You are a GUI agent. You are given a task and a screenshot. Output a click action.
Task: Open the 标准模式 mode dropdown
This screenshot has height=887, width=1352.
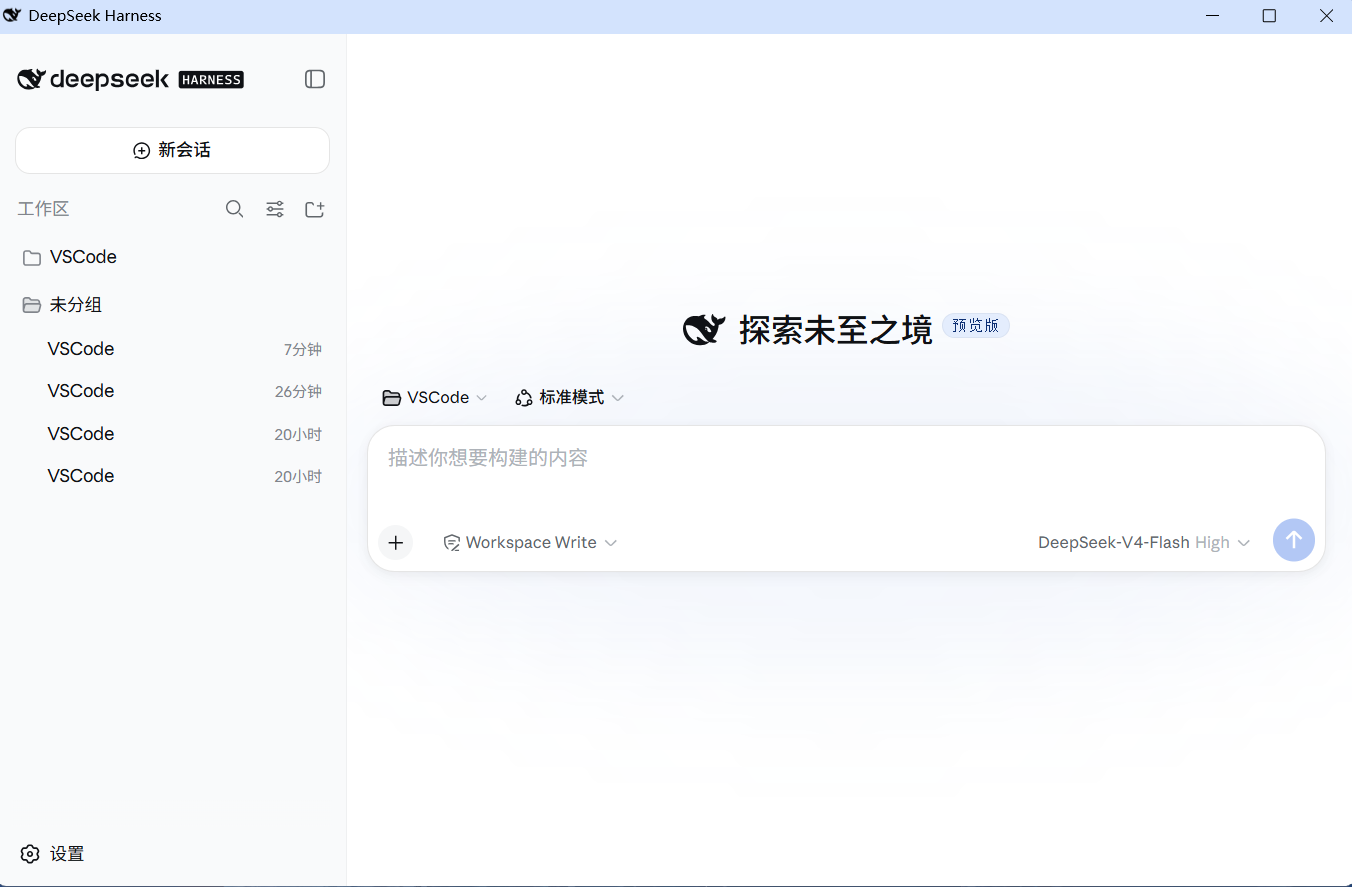click(x=570, y=398)
